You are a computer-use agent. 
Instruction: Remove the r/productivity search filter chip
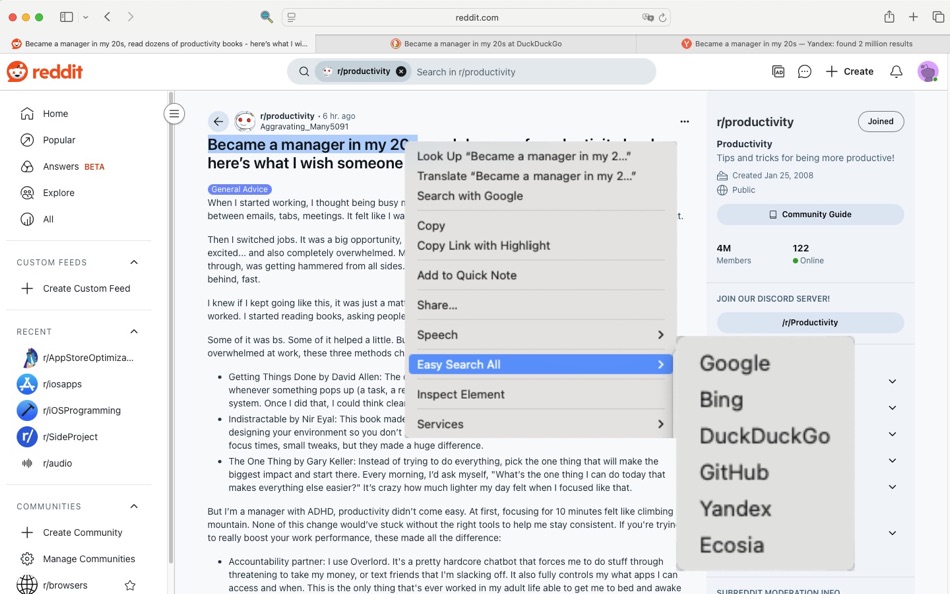[x=400, y=71]
